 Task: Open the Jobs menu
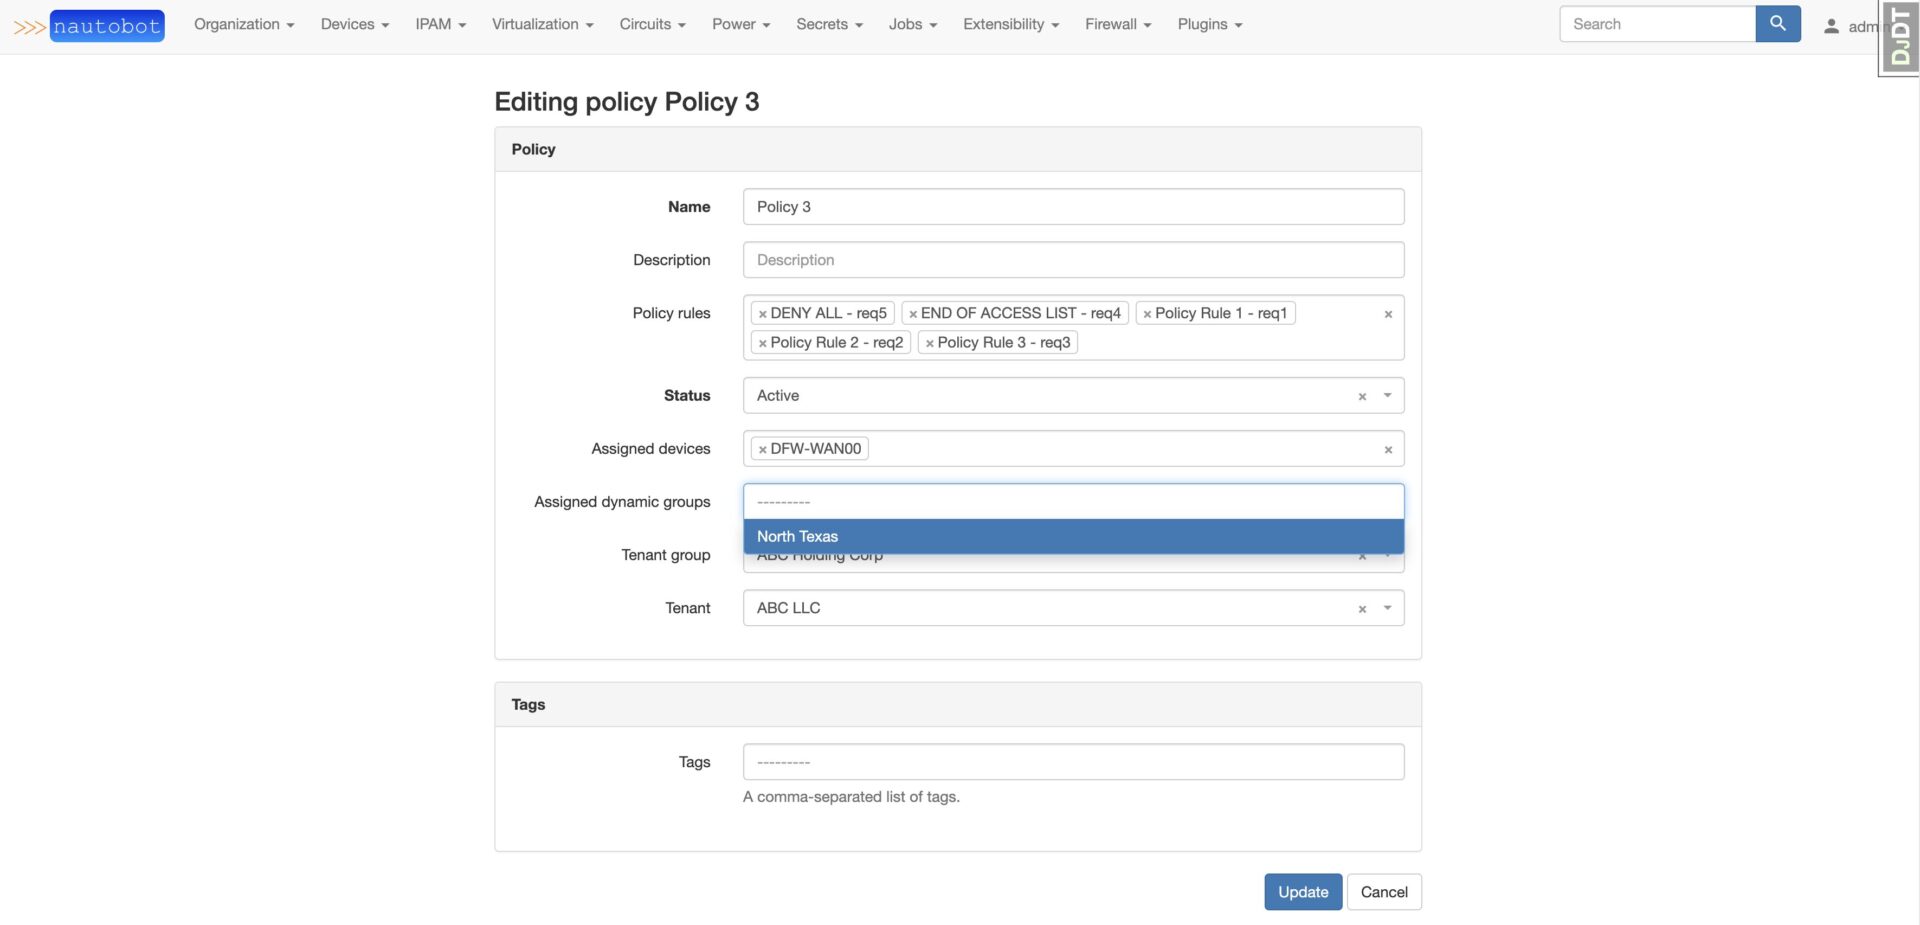pos(913,24)
